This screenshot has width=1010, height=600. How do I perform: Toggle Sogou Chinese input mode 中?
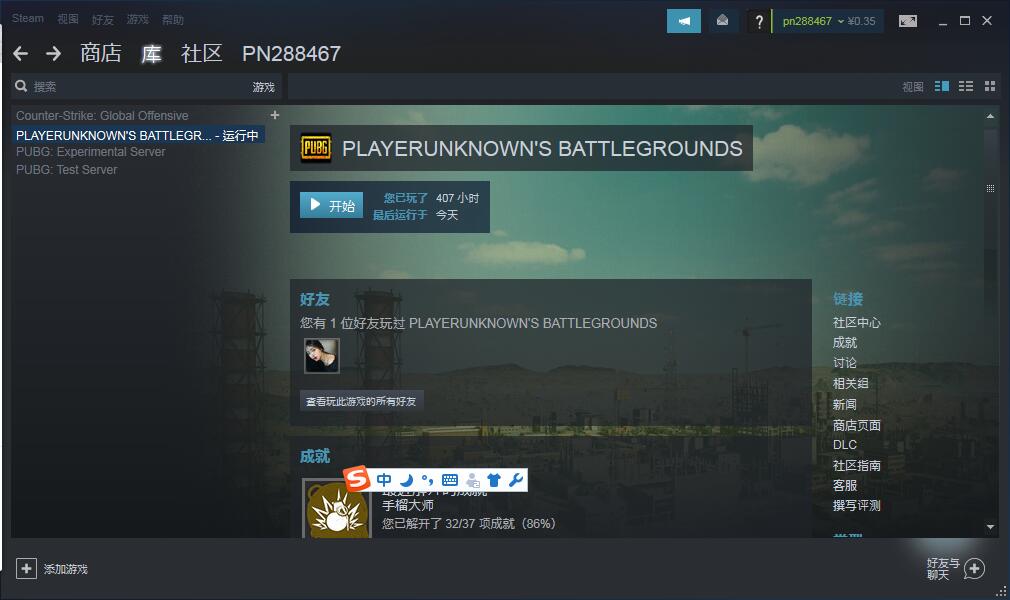click(384, 479)
